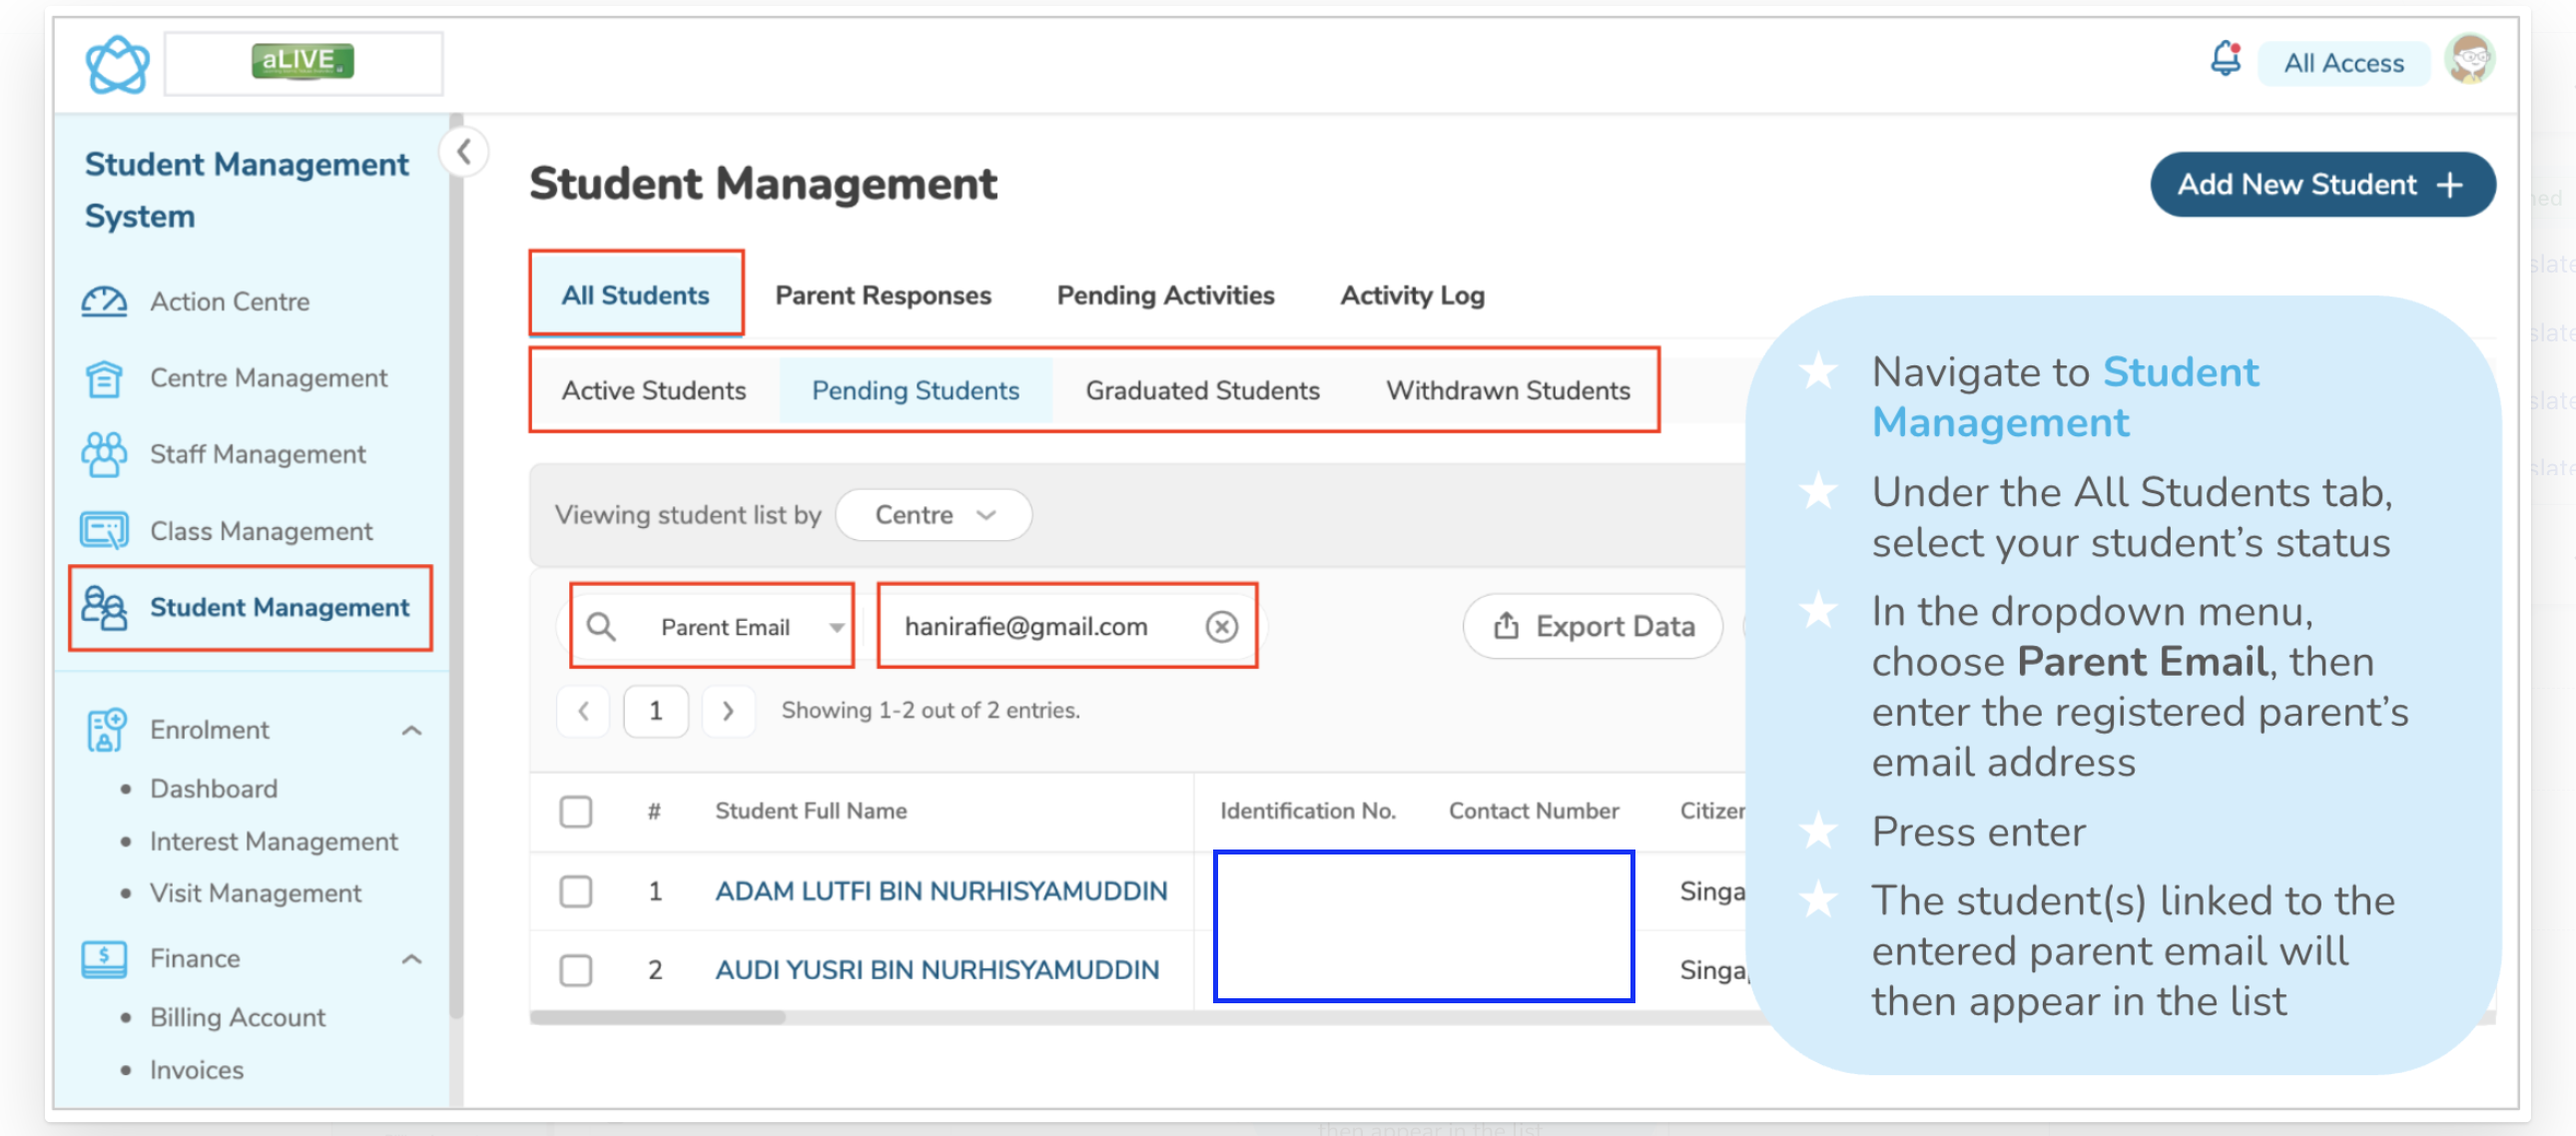Check the box for ADAM LUTFI row
2576x1136 pixels.
(x=576, y=891)
